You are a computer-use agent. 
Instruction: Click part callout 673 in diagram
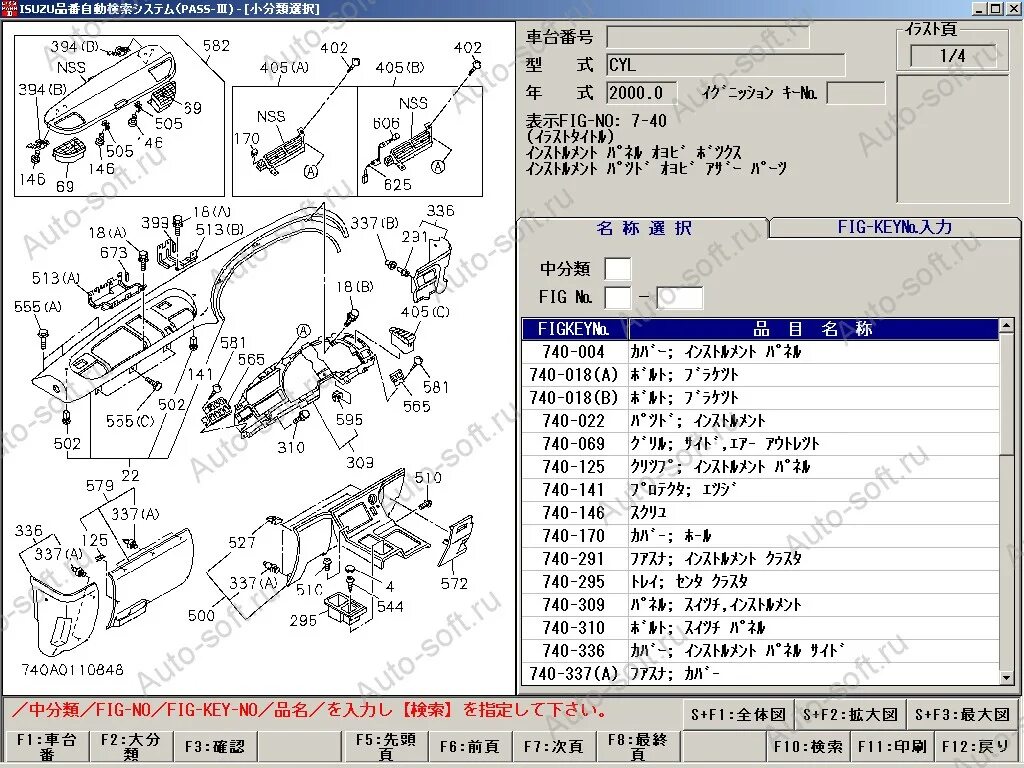click(x=114, y=252)
